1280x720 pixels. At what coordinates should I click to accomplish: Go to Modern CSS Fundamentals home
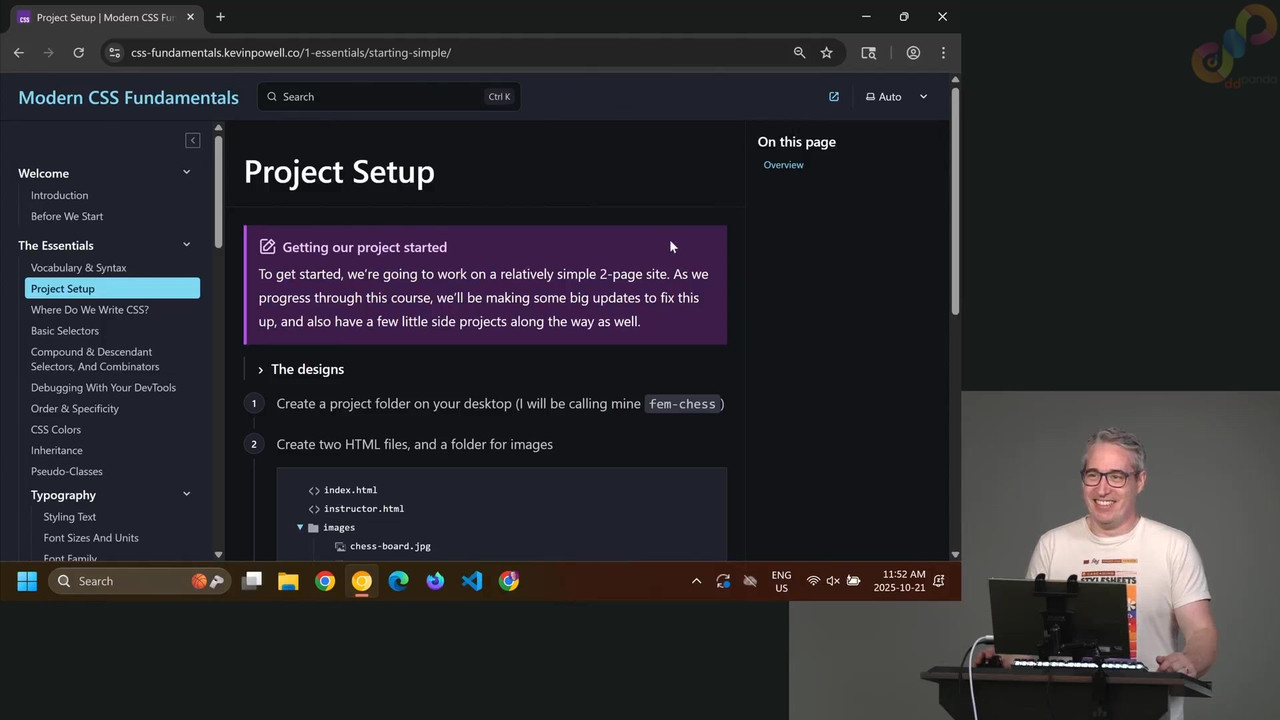point(128,97)
